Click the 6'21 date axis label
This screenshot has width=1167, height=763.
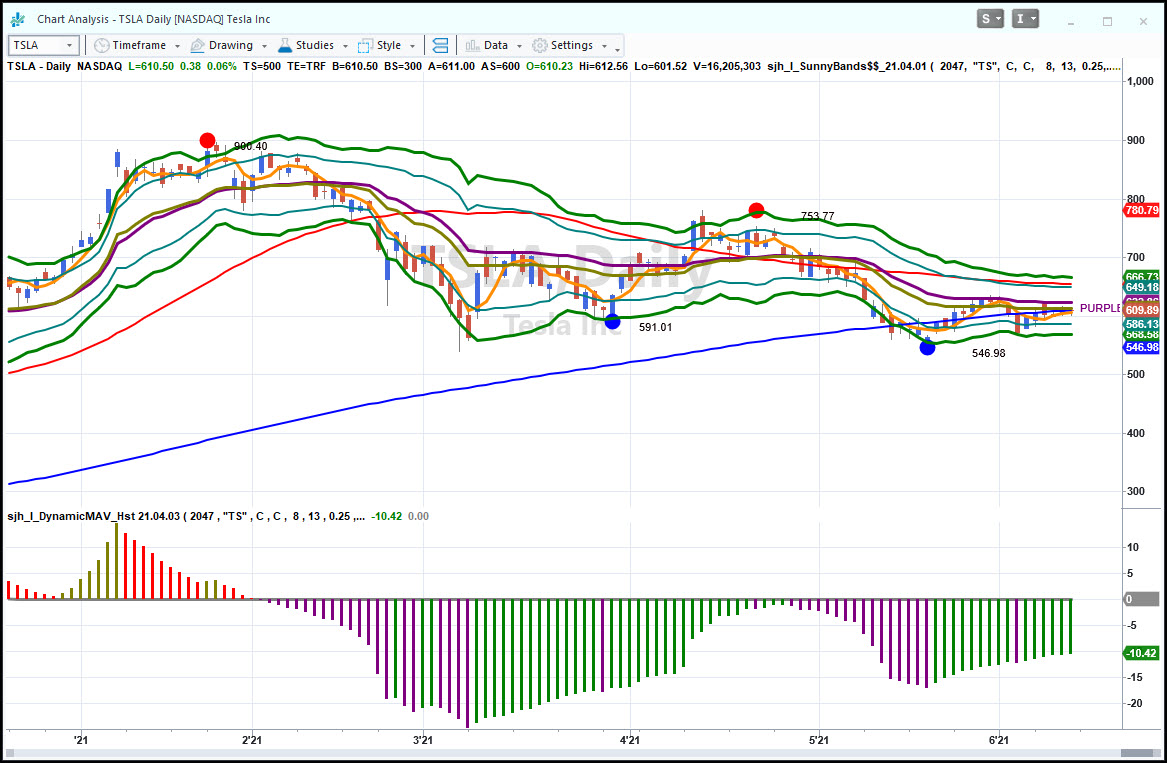coord(999,740)
